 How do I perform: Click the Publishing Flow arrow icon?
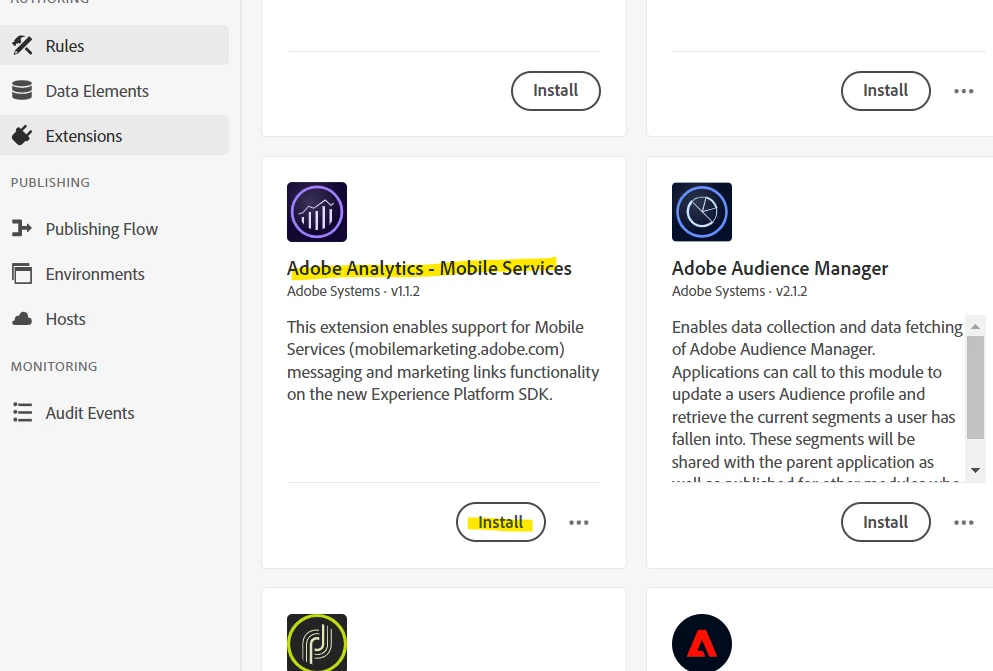[22, 228]
